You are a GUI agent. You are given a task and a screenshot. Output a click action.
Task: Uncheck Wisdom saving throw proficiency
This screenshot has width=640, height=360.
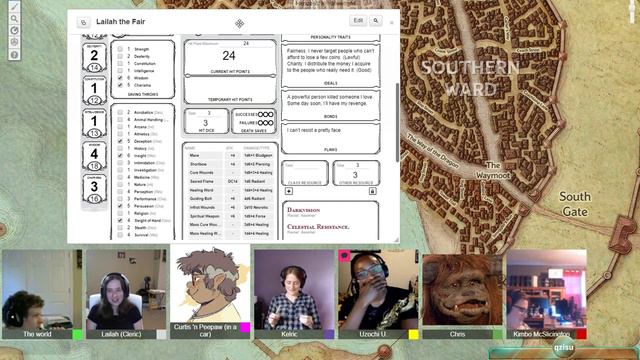(x=120, y=78)
